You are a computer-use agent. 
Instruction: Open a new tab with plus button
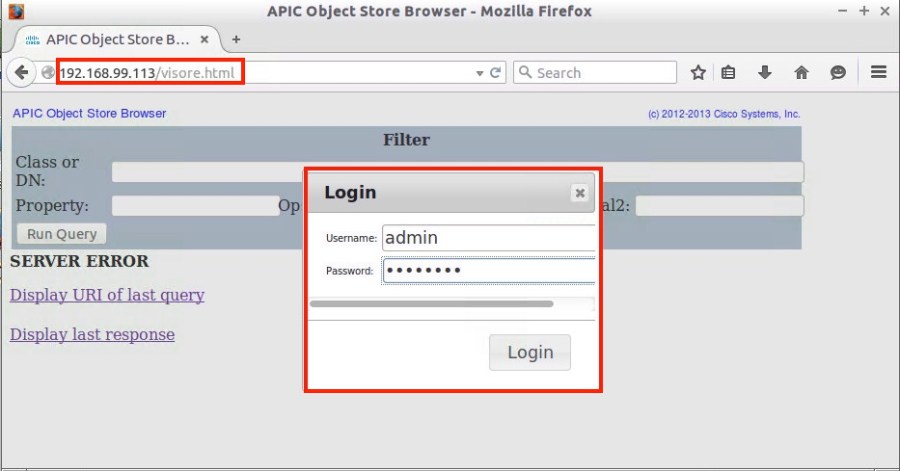236,40
